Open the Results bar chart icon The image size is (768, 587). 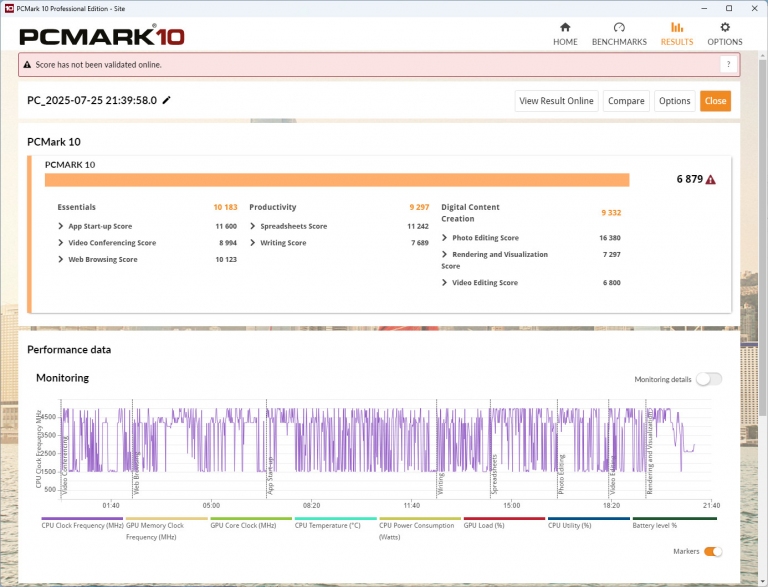click(x=677, y=27)
